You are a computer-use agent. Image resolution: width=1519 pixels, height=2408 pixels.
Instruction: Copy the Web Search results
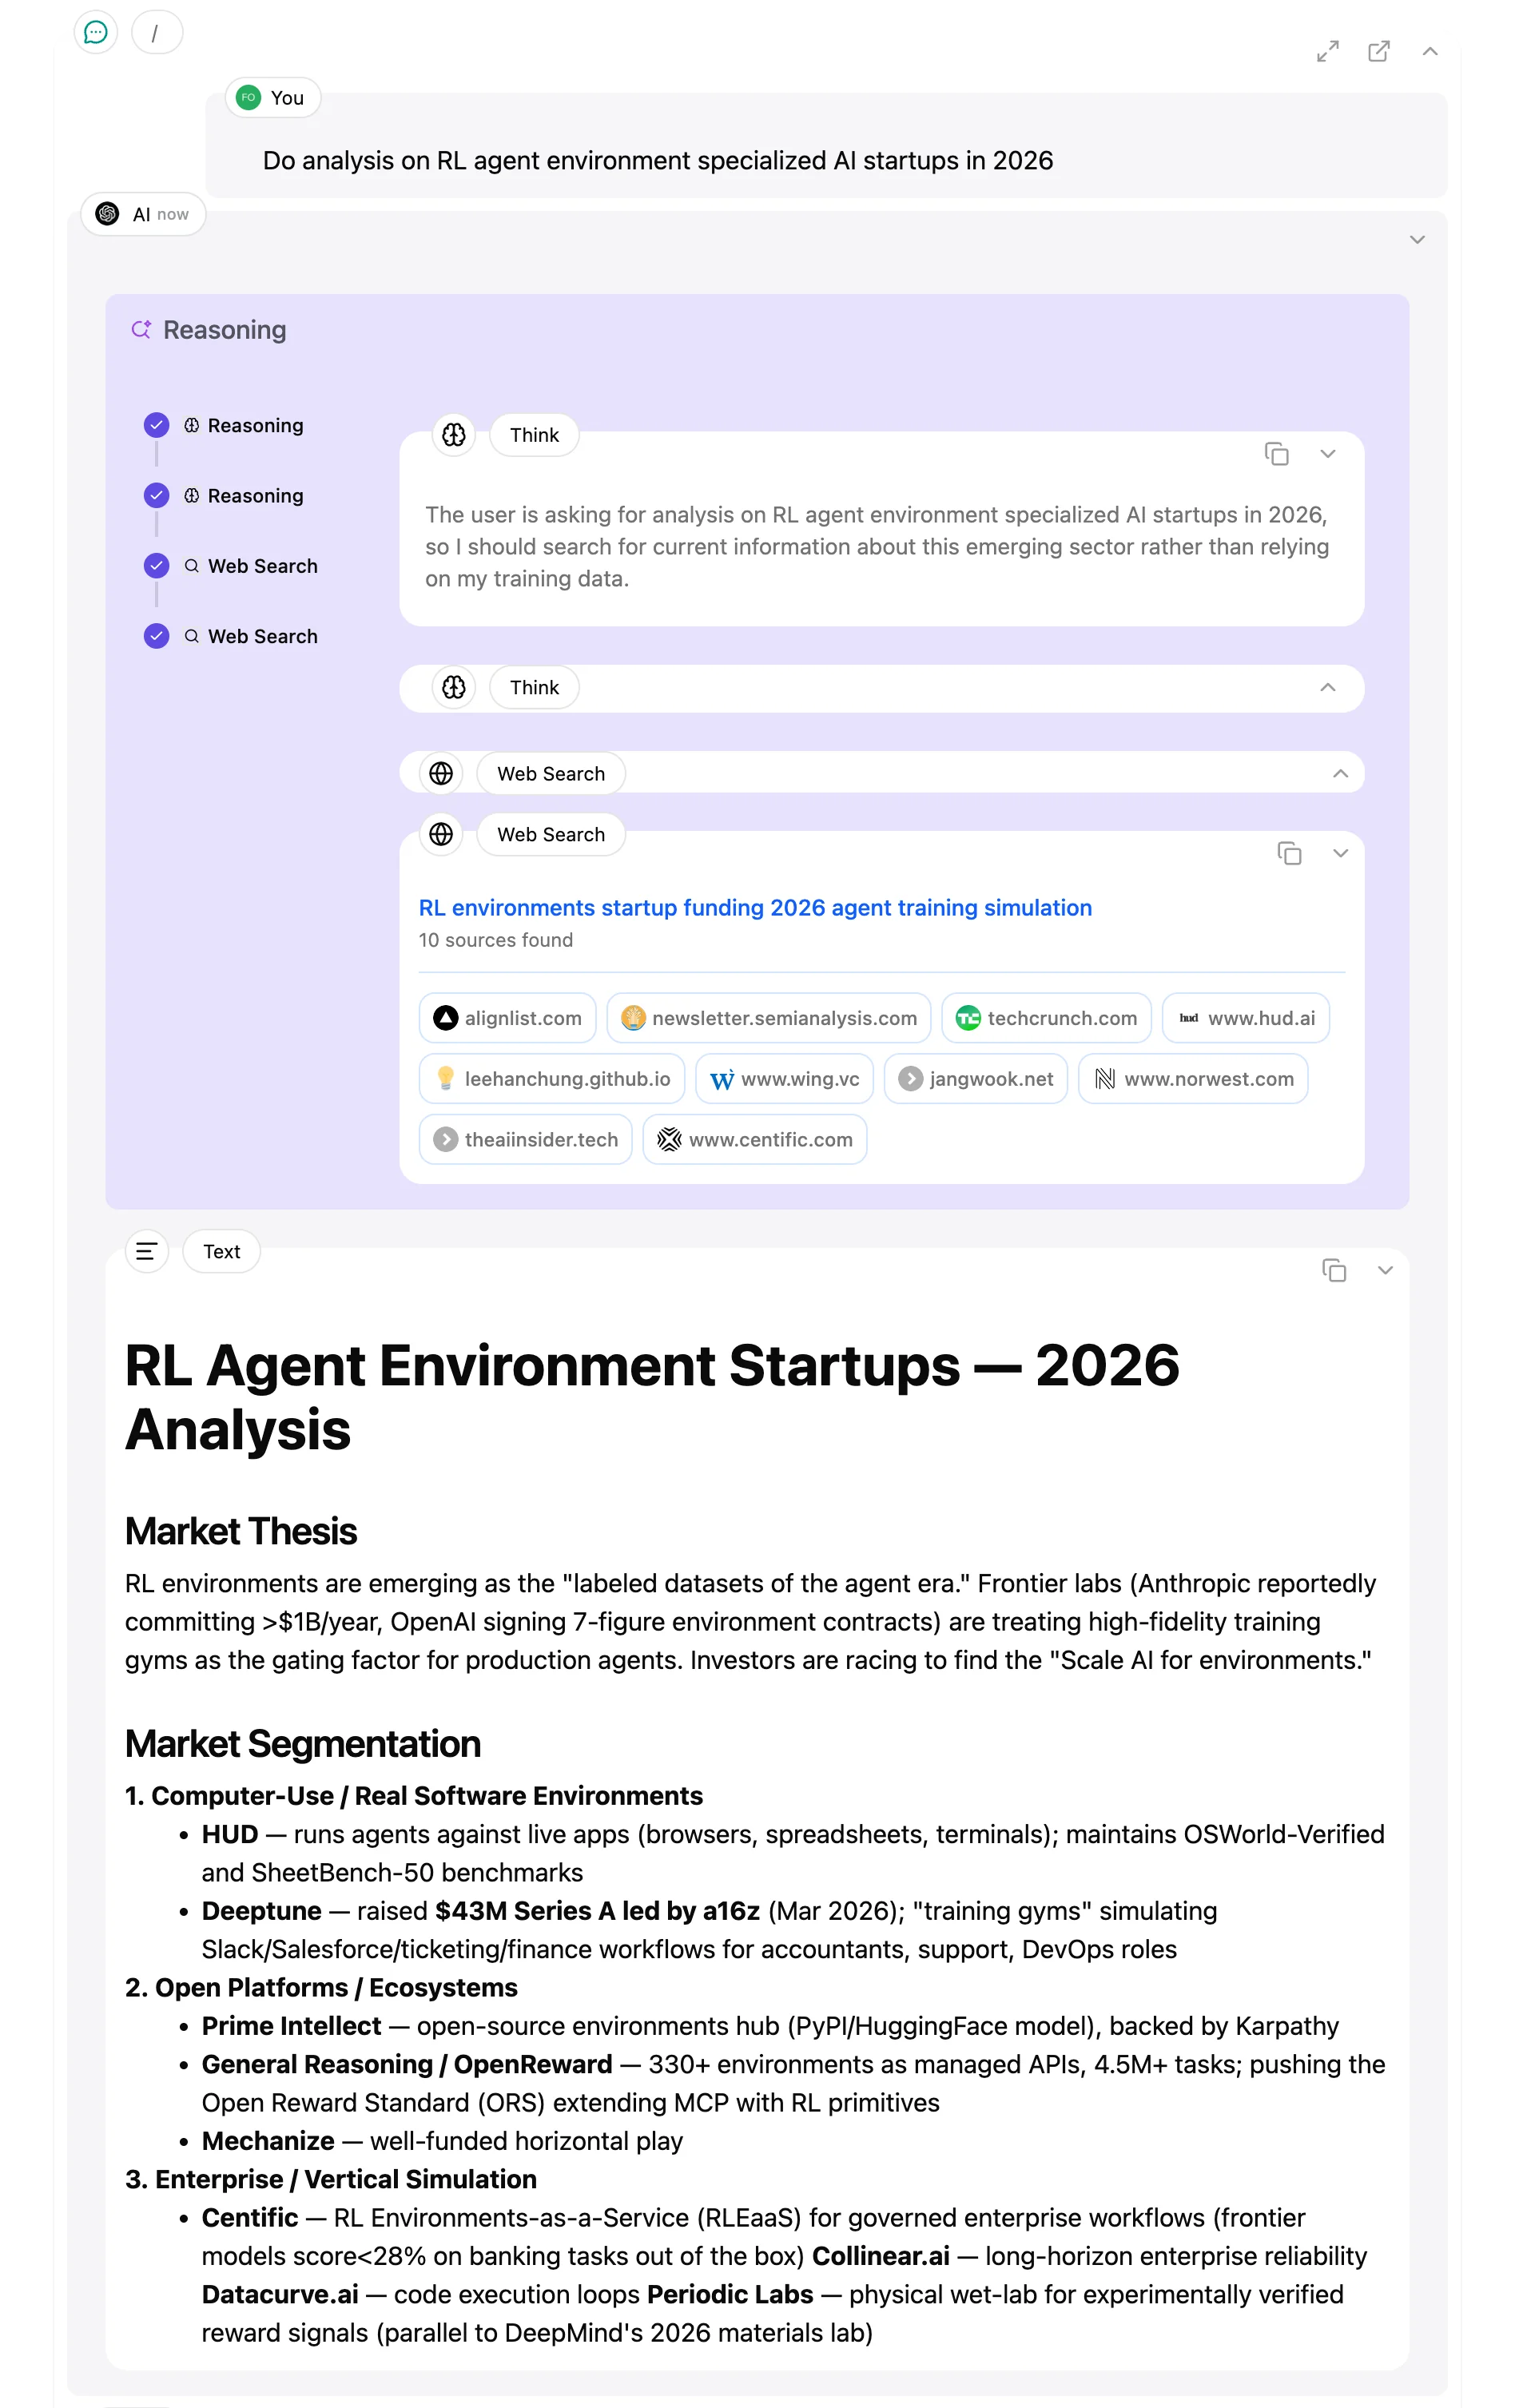pyautogui.click(x=1289, y=854)
